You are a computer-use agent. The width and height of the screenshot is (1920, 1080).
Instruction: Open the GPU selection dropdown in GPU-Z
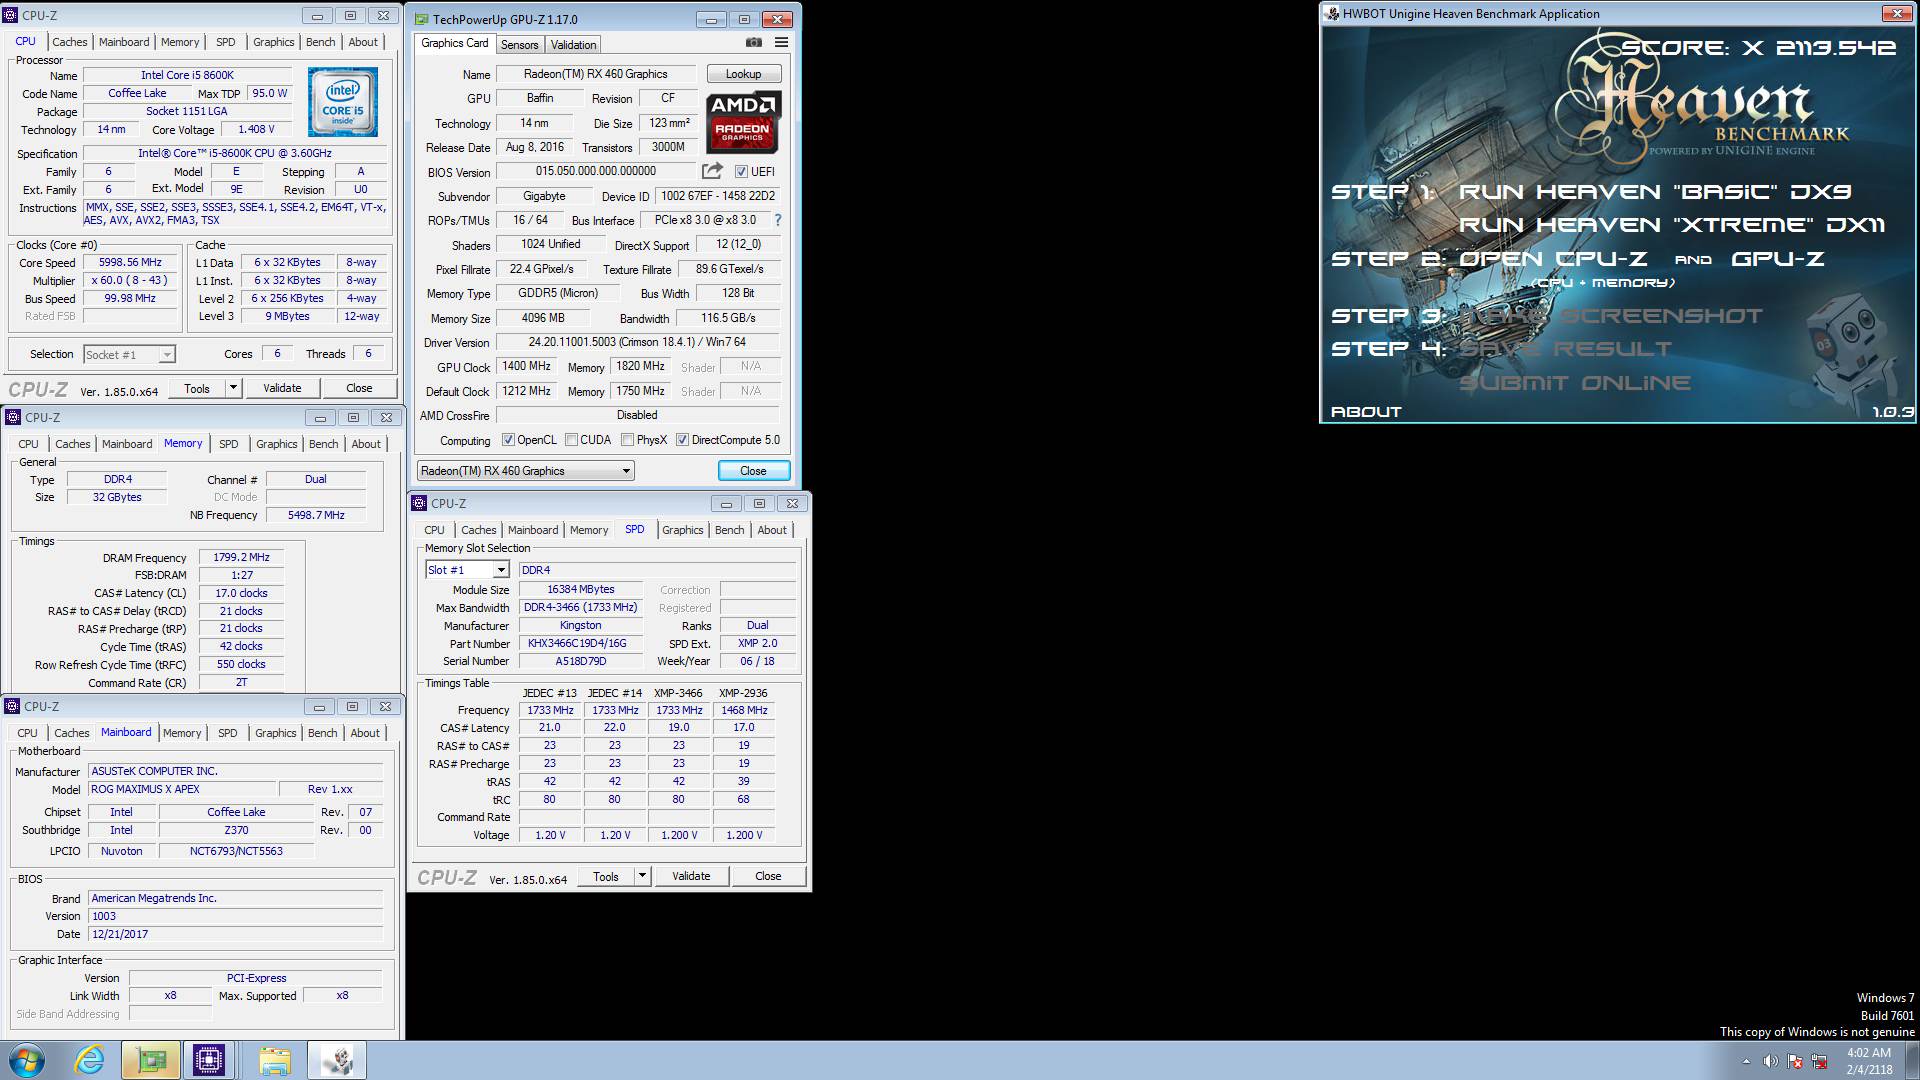(526, 471)
